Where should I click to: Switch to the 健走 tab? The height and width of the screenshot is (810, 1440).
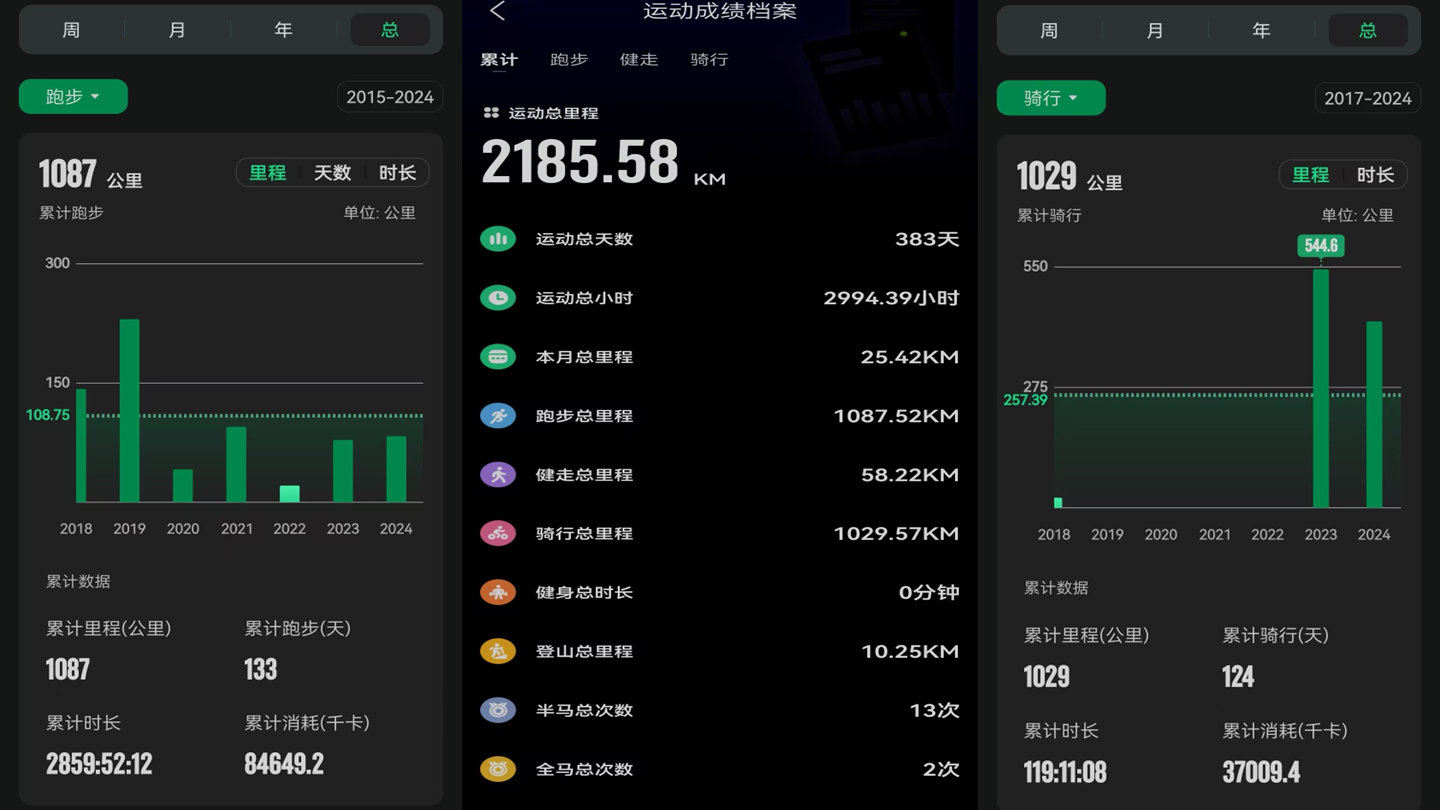point(639,60)
